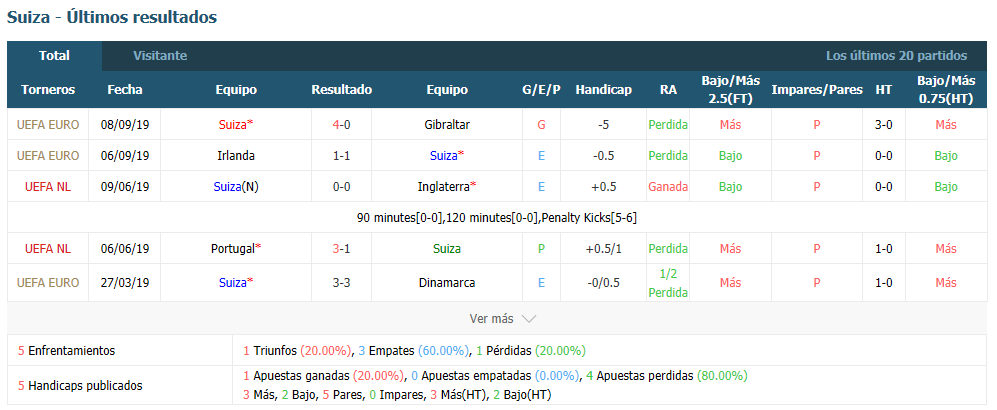Switch to the Visitante tab

point(160,56)
